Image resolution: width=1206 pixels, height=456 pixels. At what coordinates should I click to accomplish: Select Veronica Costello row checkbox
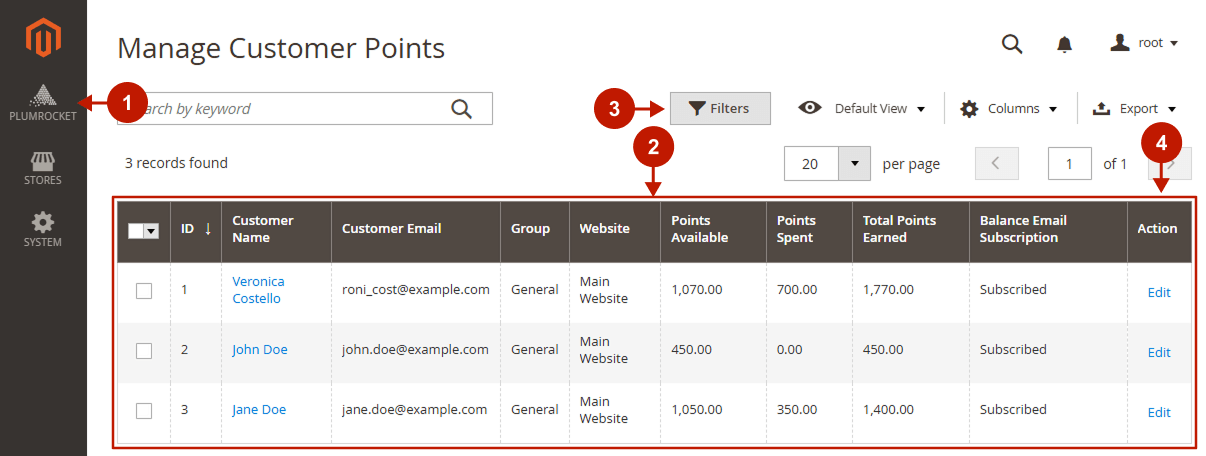[x=144, y=291]
